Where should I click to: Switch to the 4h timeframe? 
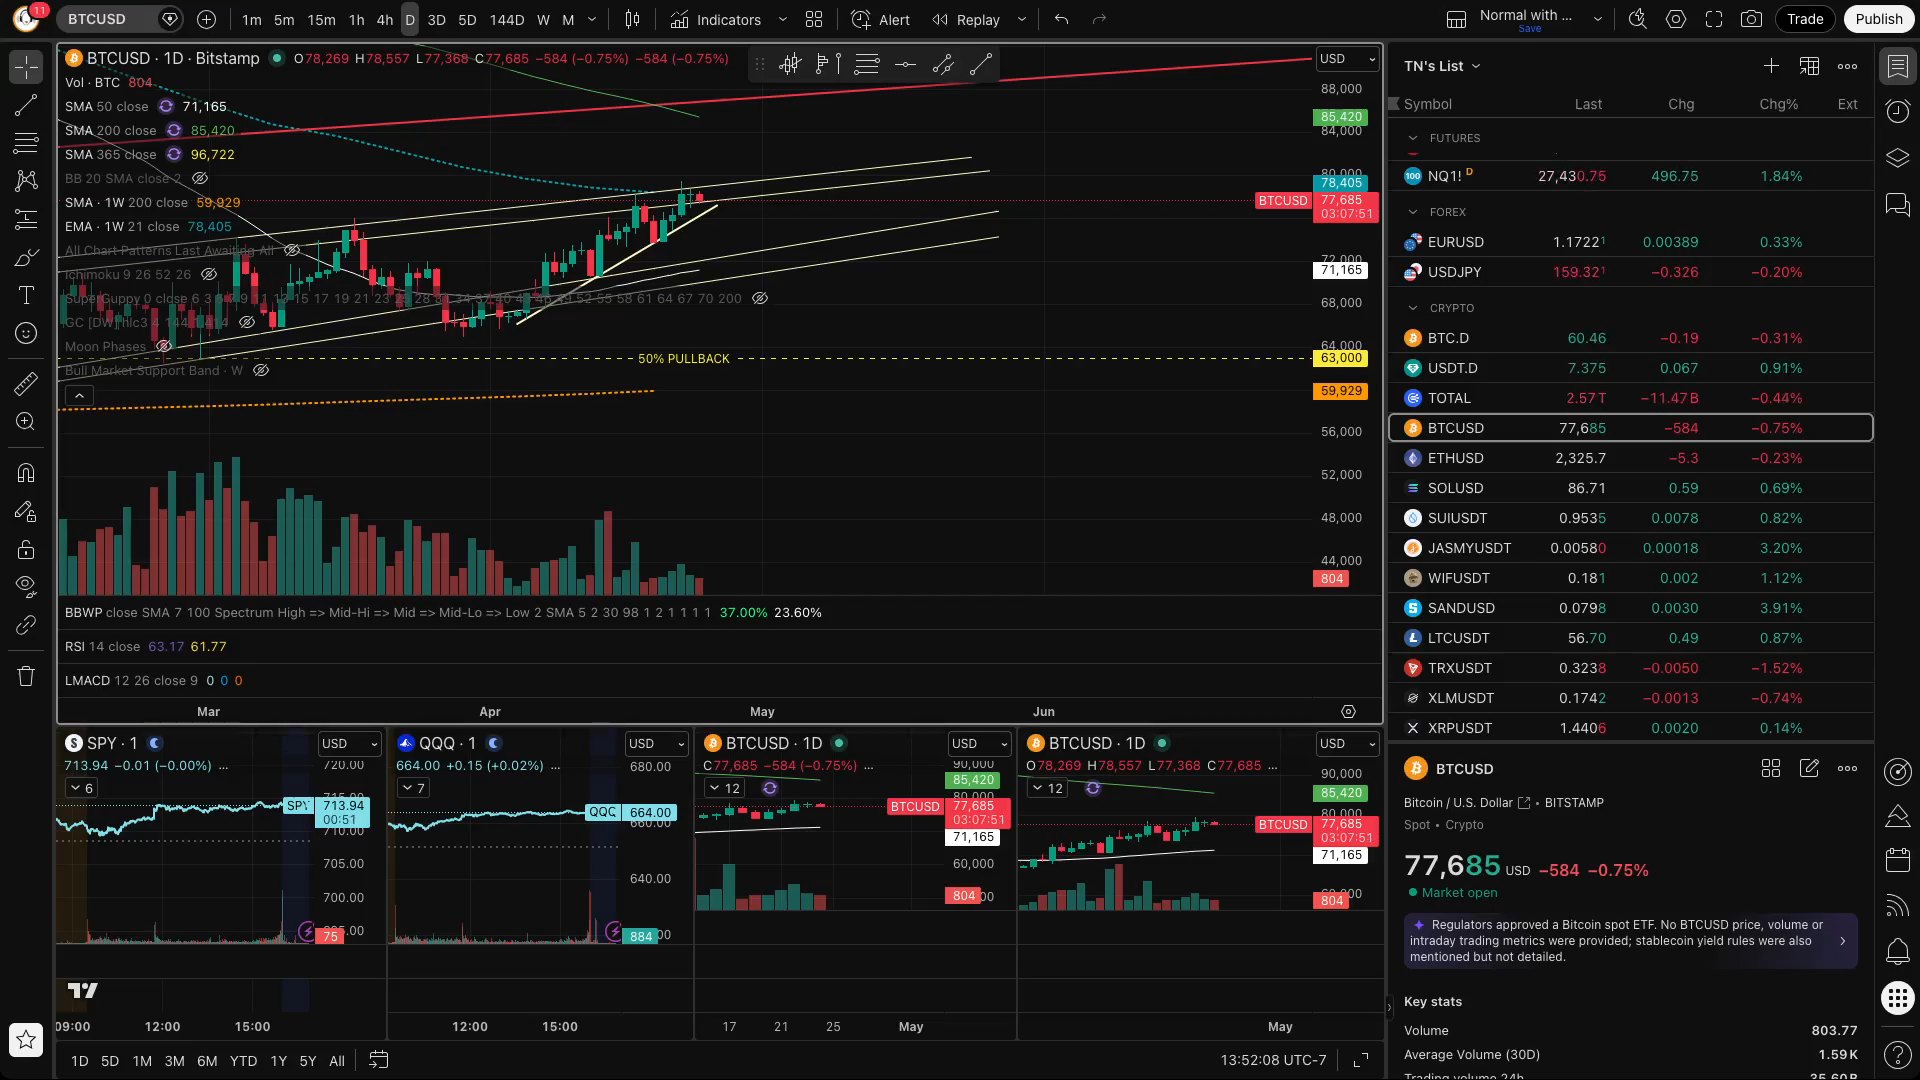384,19
